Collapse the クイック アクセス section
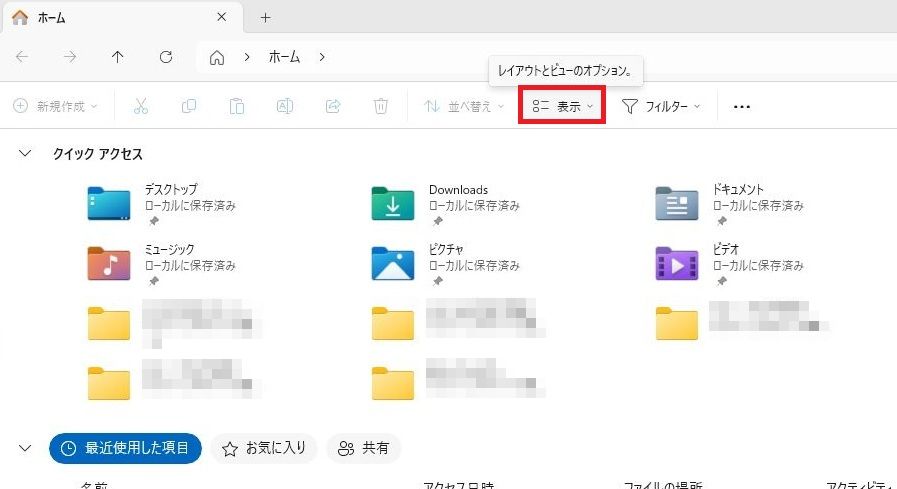This screenshot has height=489, width=897. [25, 154]
